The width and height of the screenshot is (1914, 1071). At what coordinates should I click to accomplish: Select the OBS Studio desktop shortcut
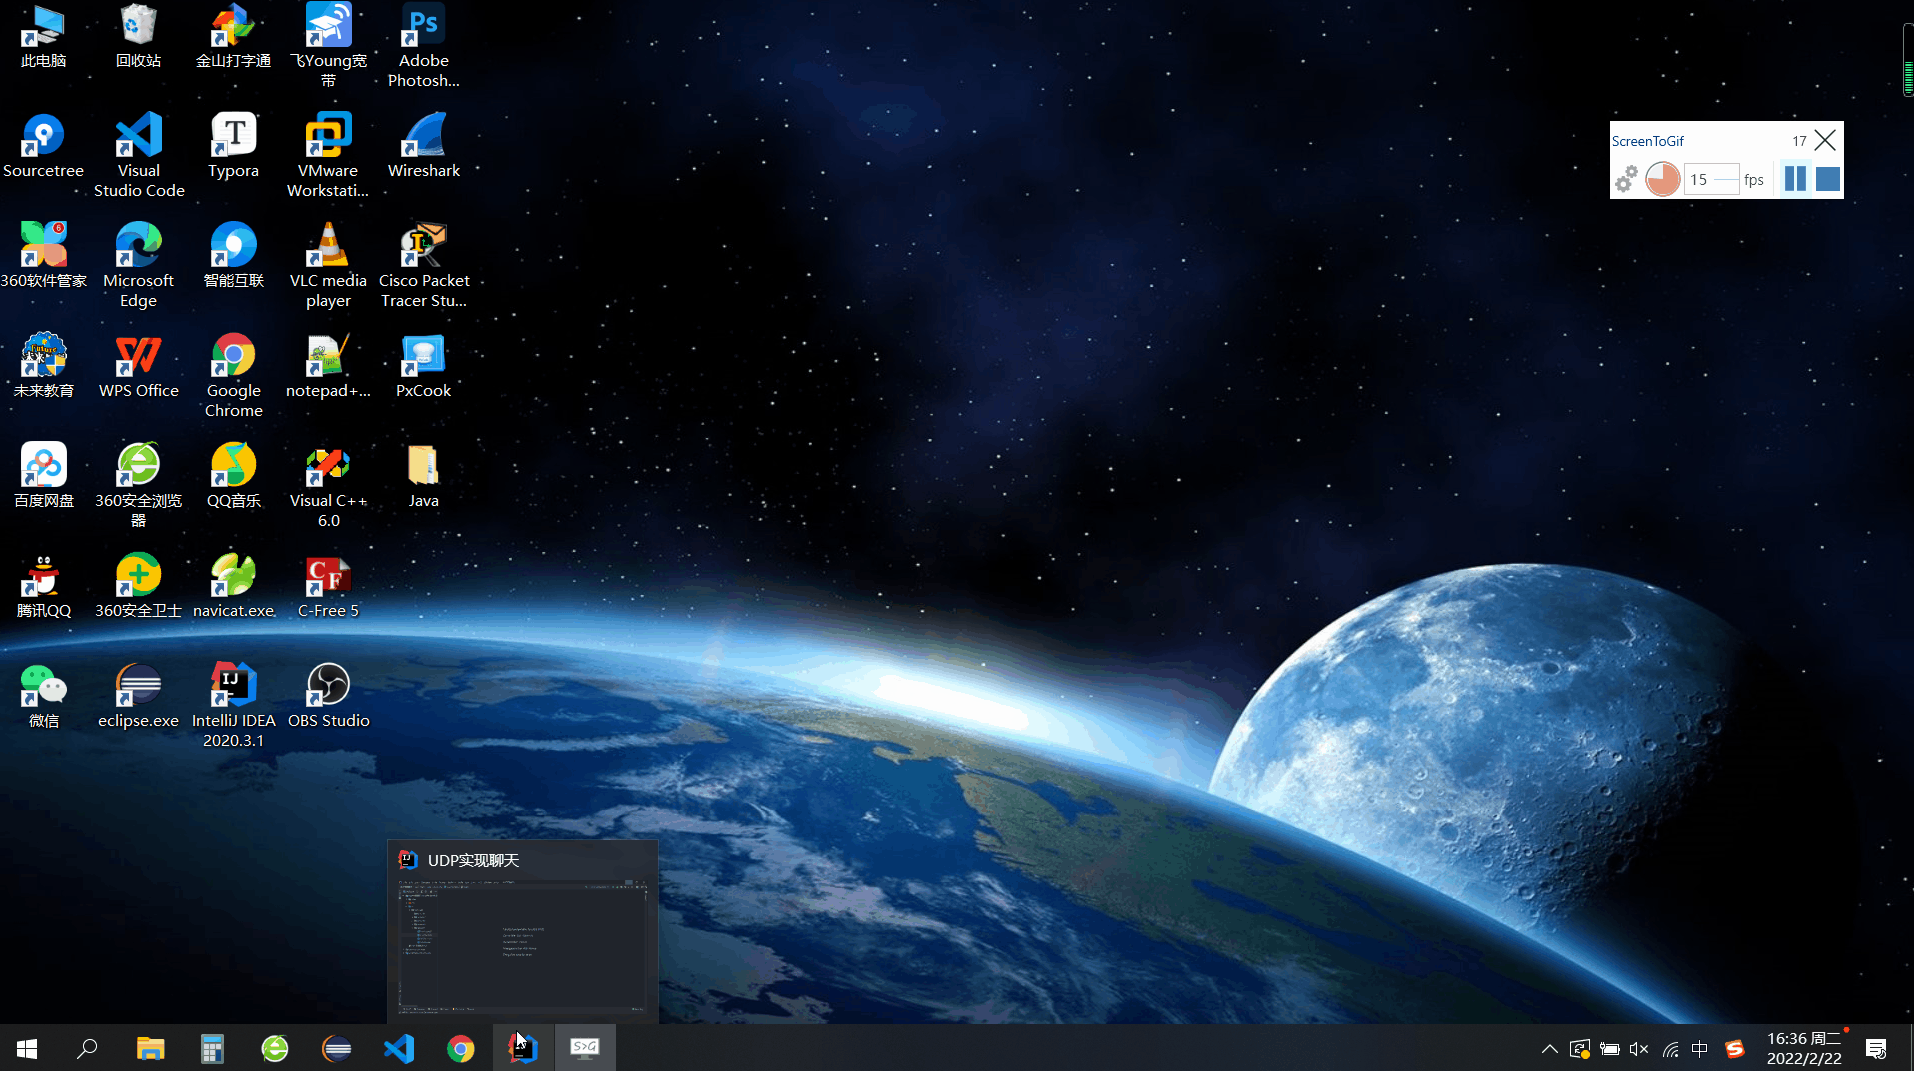328,697
